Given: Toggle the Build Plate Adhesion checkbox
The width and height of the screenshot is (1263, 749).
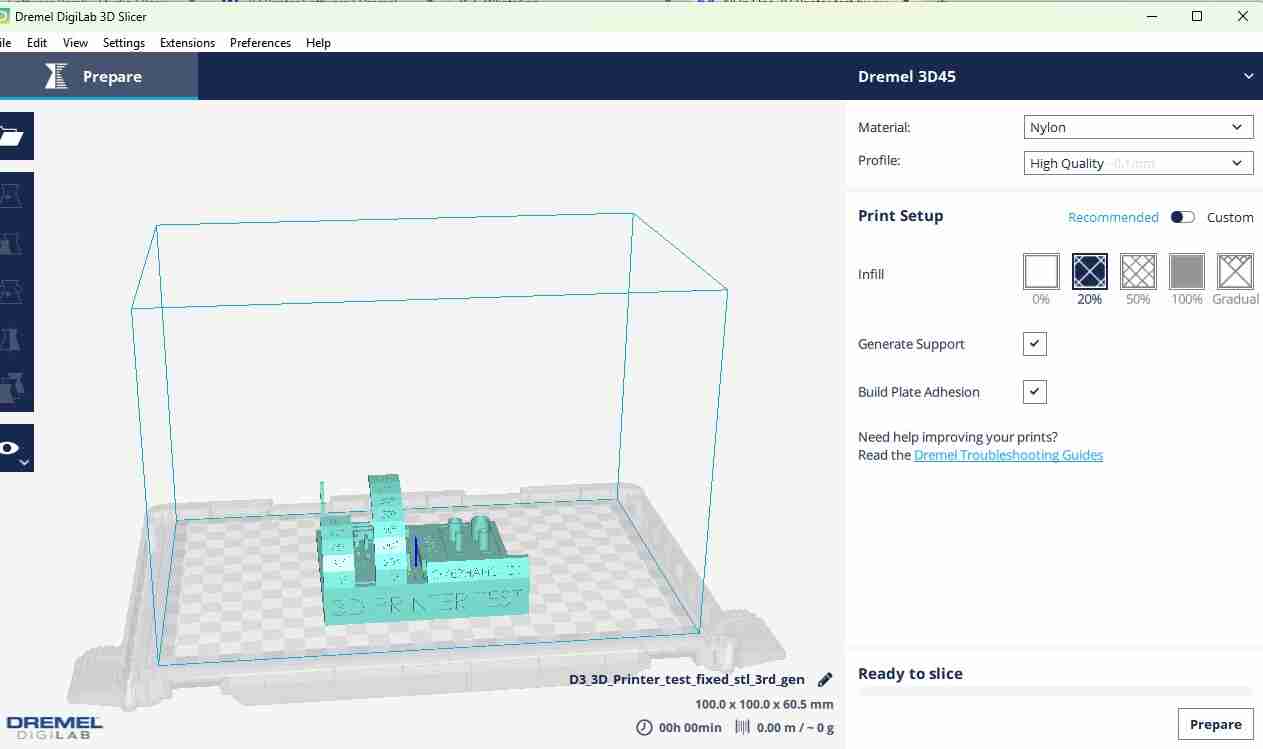Looking at the screenshot, I should [1035, 392].
